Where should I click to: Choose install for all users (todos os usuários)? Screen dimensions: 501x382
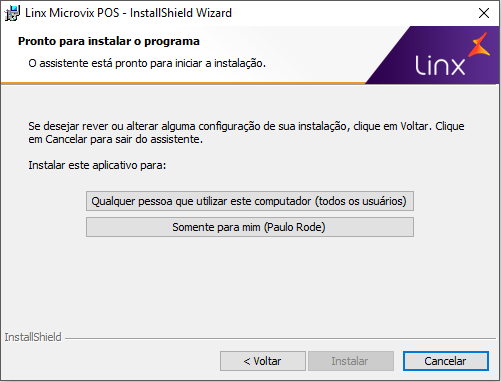tap(250, 201)
